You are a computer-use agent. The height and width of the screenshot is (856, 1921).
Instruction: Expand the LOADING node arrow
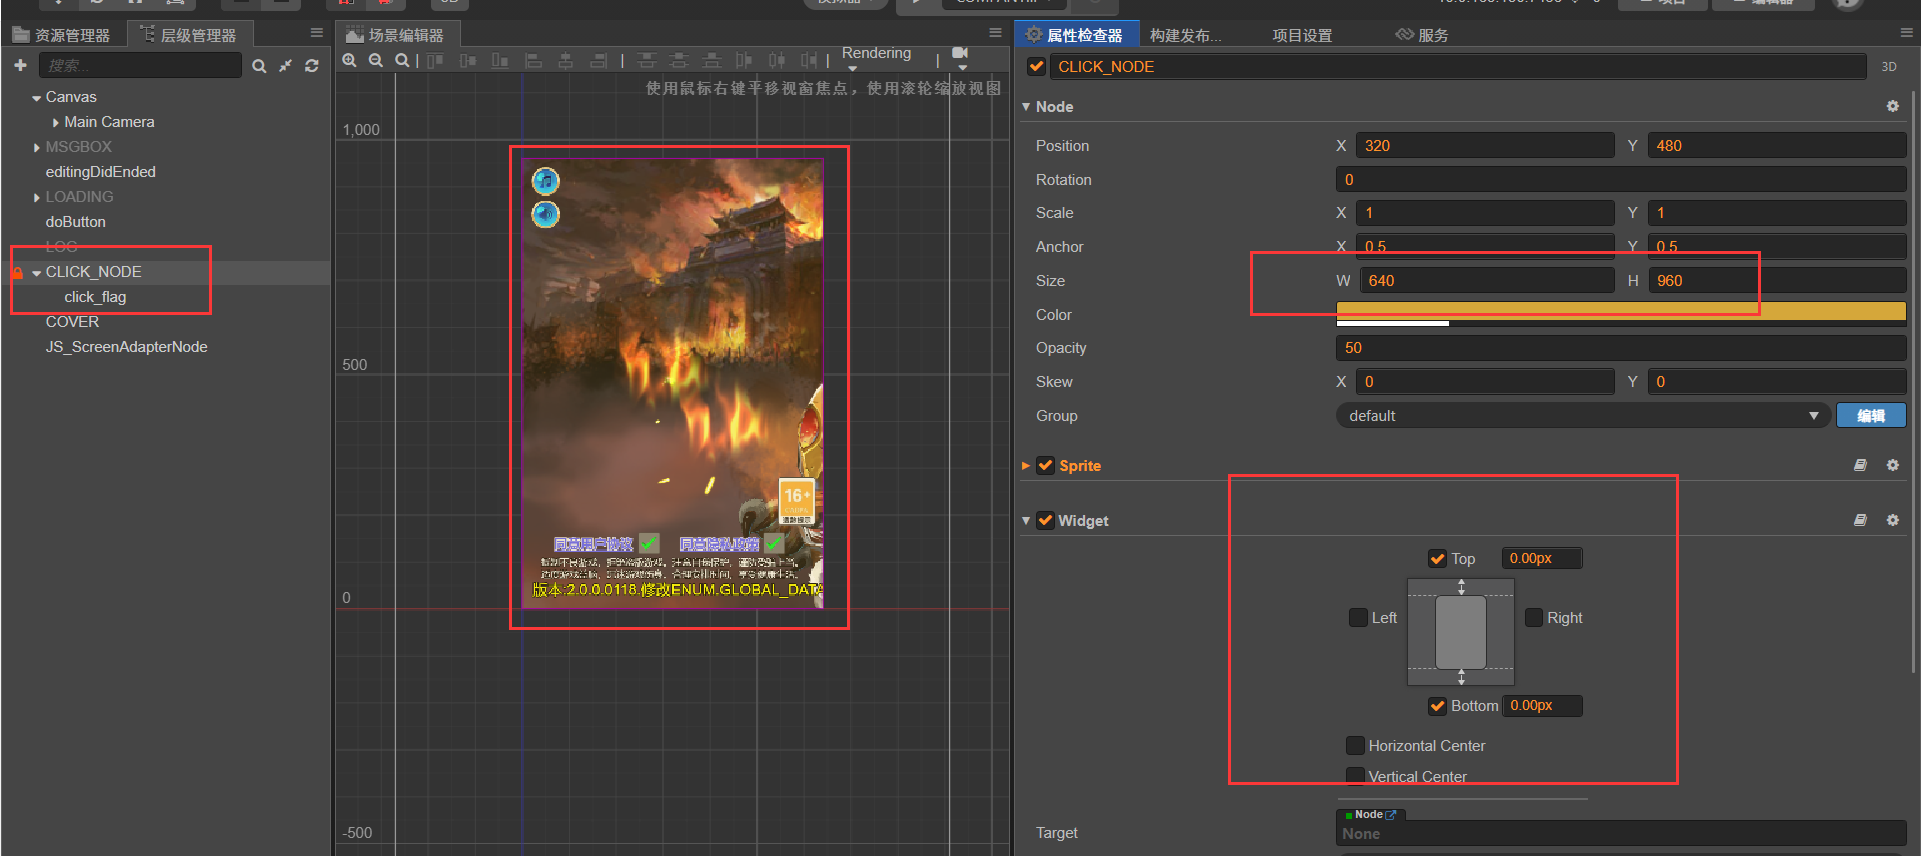tap(37, 198)
